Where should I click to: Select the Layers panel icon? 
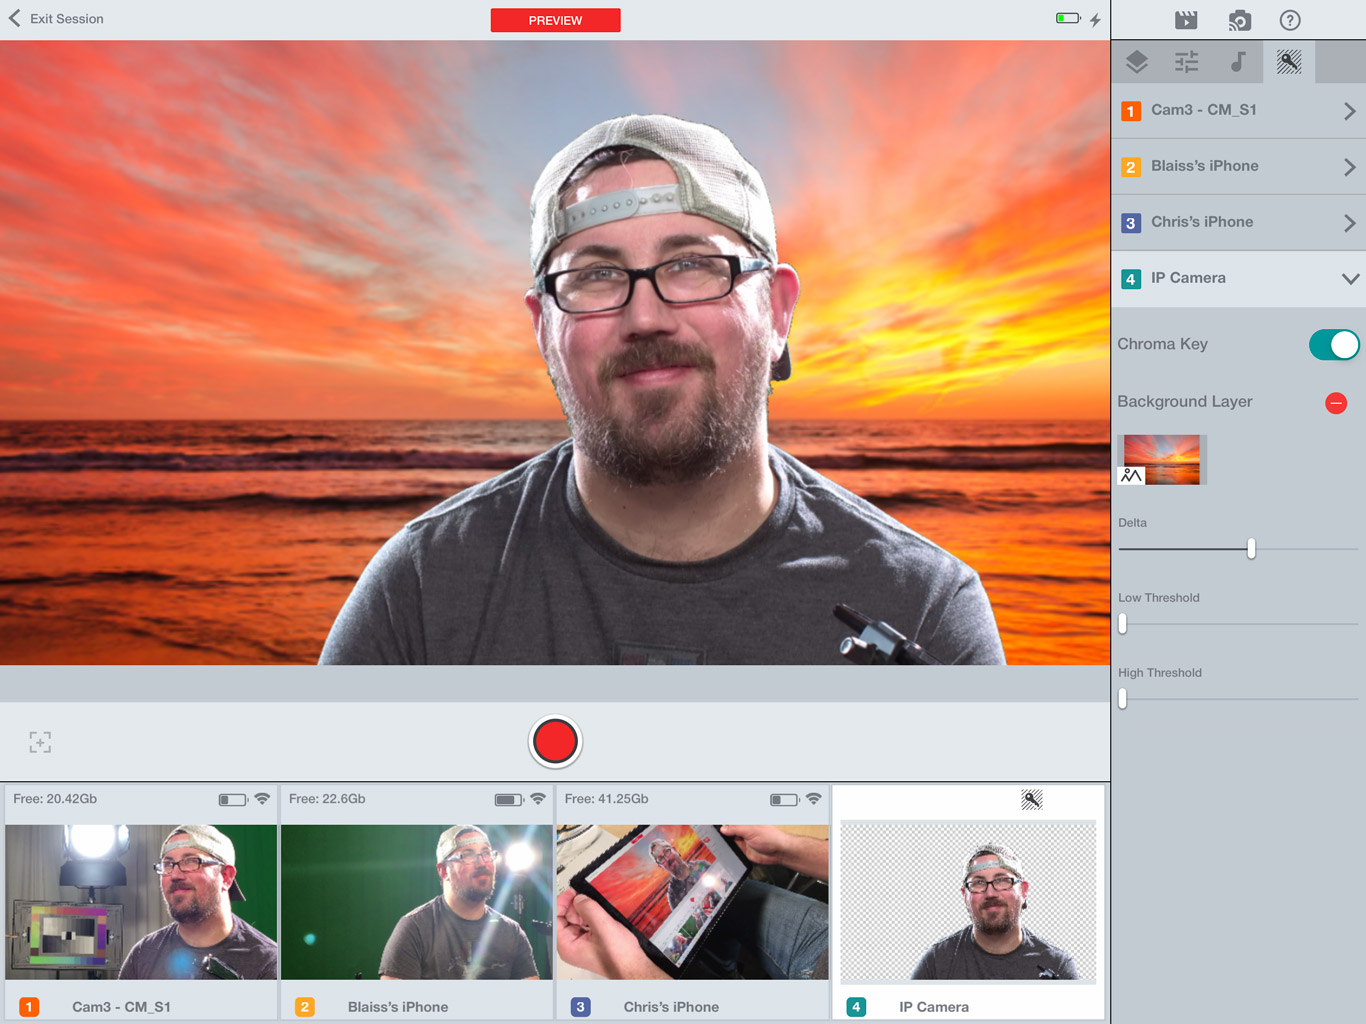tap(1136, 62)
